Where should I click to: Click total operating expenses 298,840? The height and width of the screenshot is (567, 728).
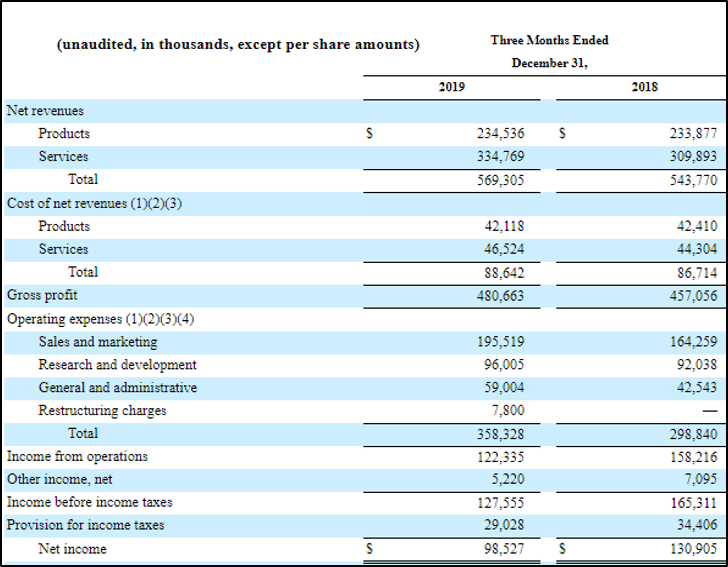(693, 434)
